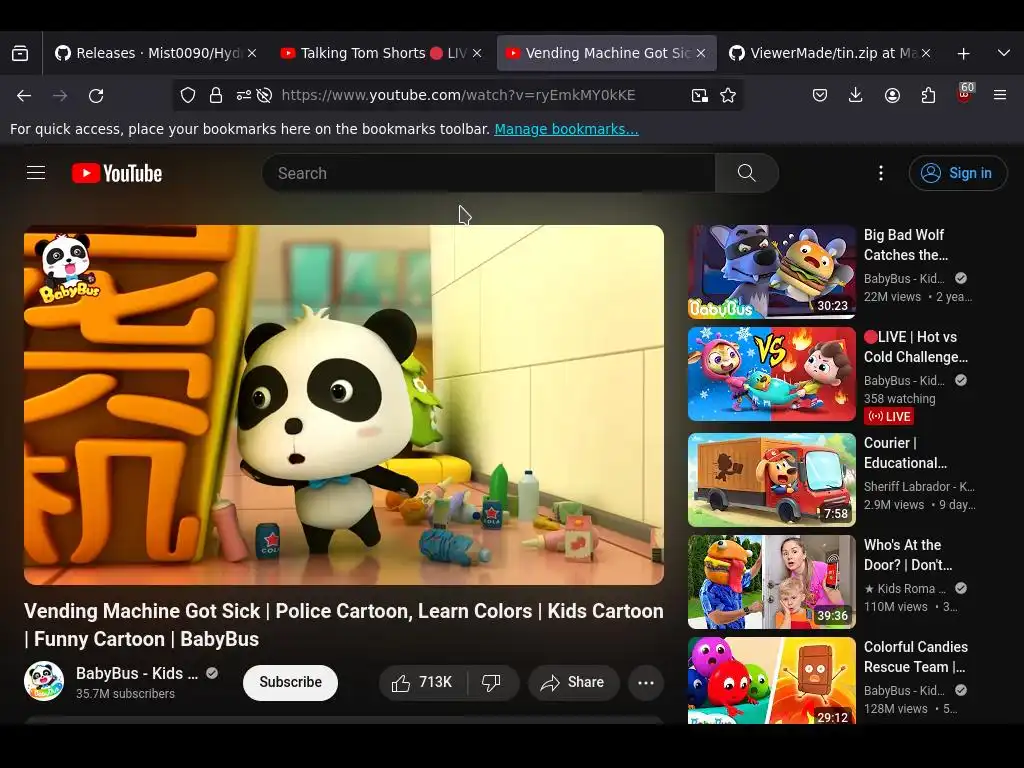
Task: Subscribe to BabyBus channel
Action: coord(291,682)
